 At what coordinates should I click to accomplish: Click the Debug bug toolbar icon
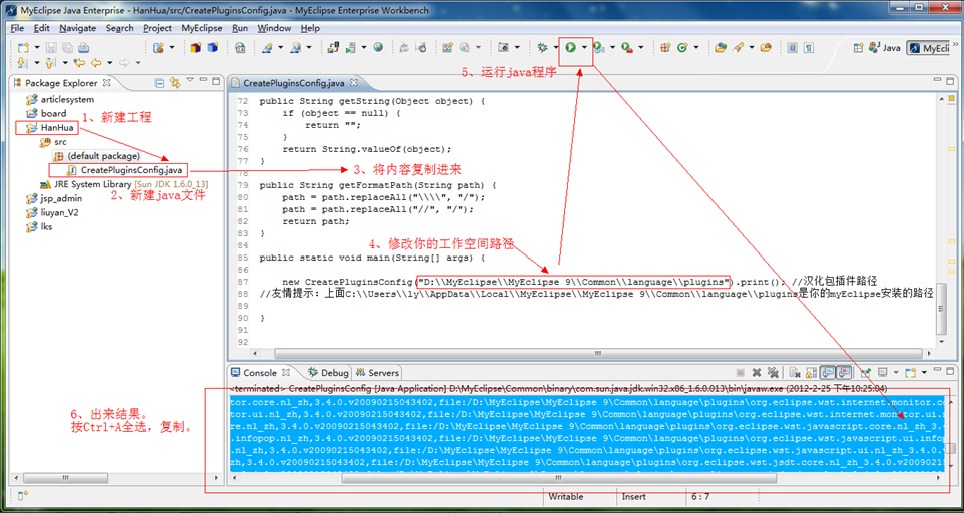542,47
